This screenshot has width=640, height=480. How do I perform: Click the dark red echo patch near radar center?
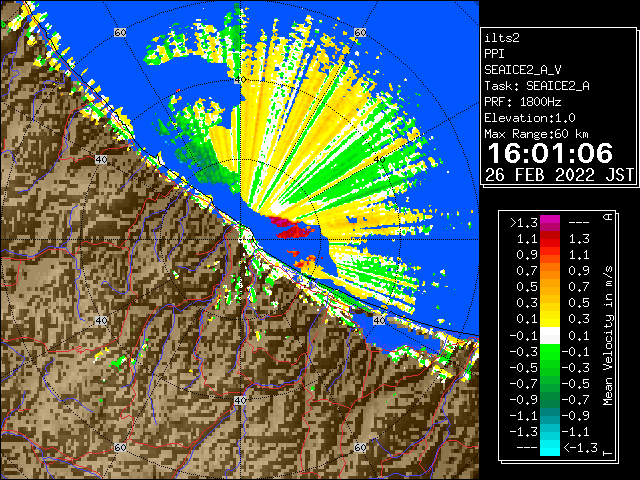(x=296, y=233)
